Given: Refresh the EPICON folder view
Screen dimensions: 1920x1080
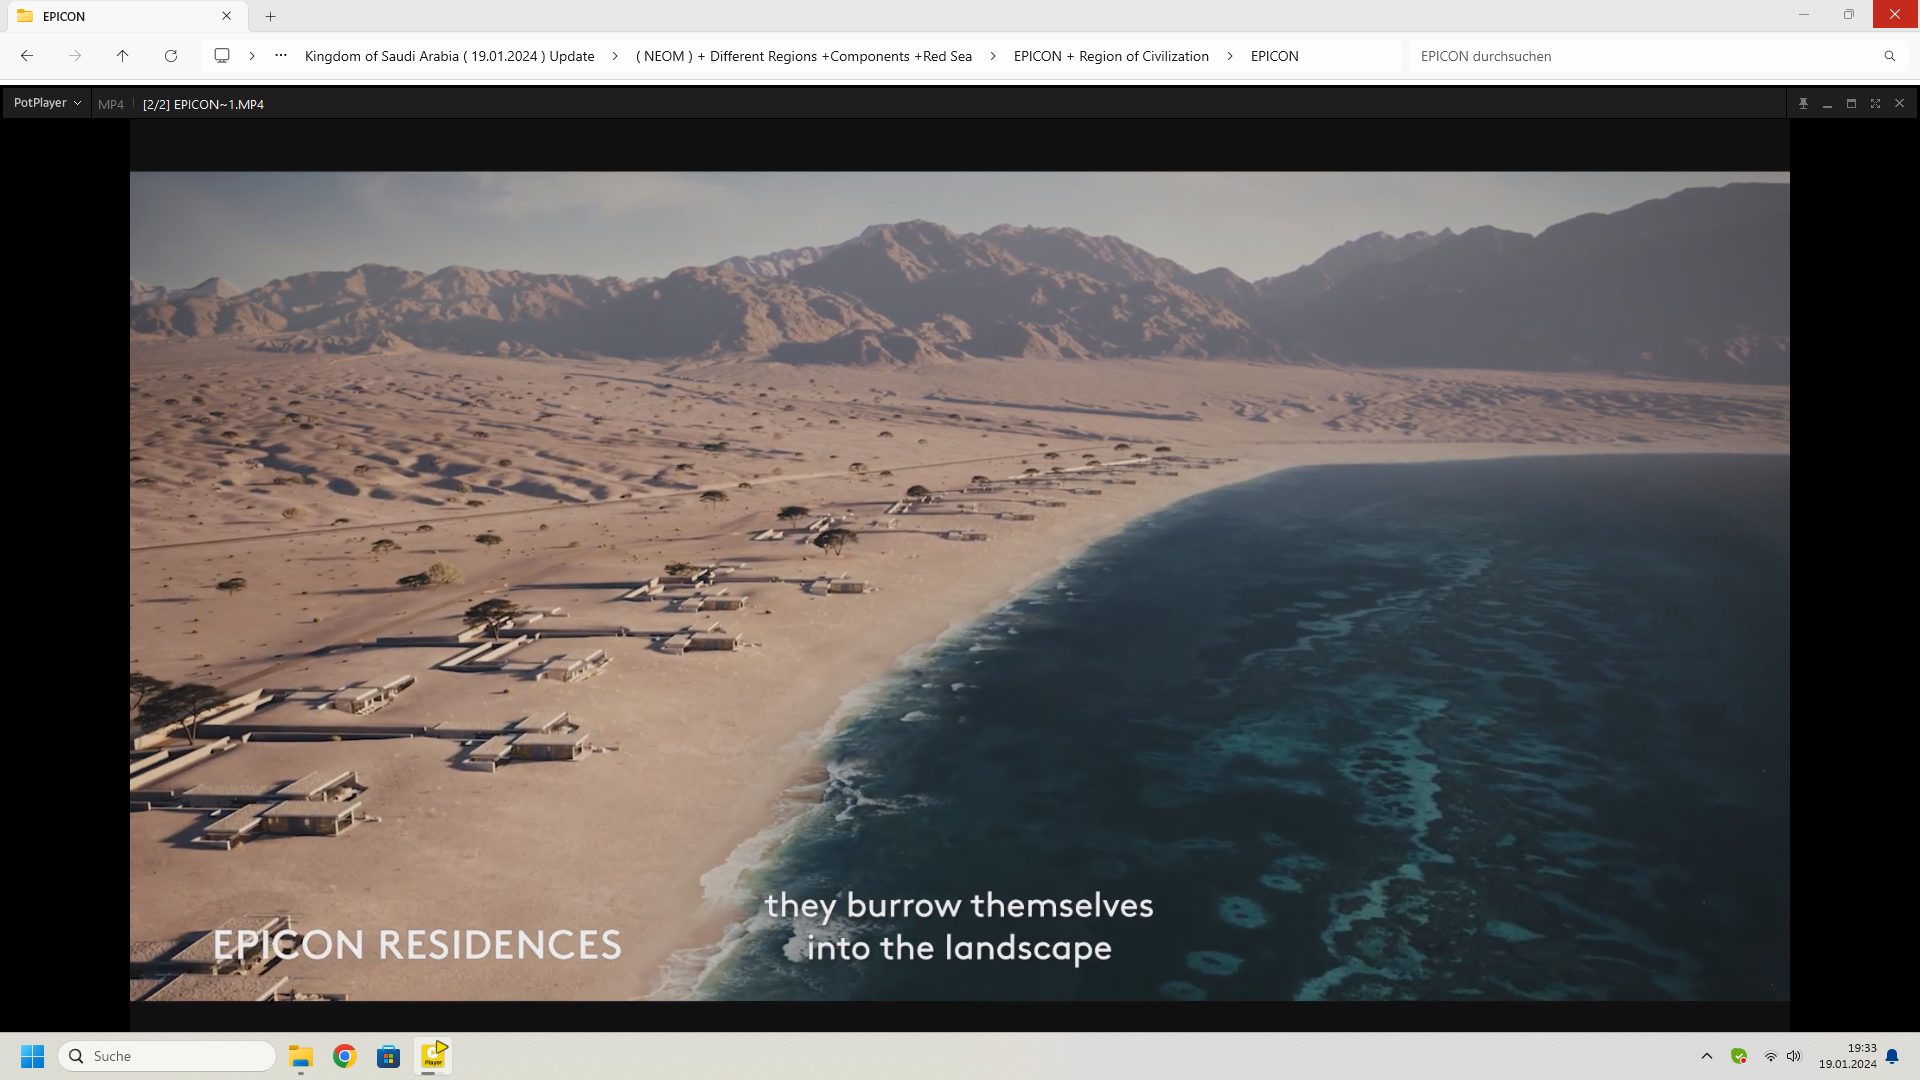Looking at the screenshot, I should 171,56.
